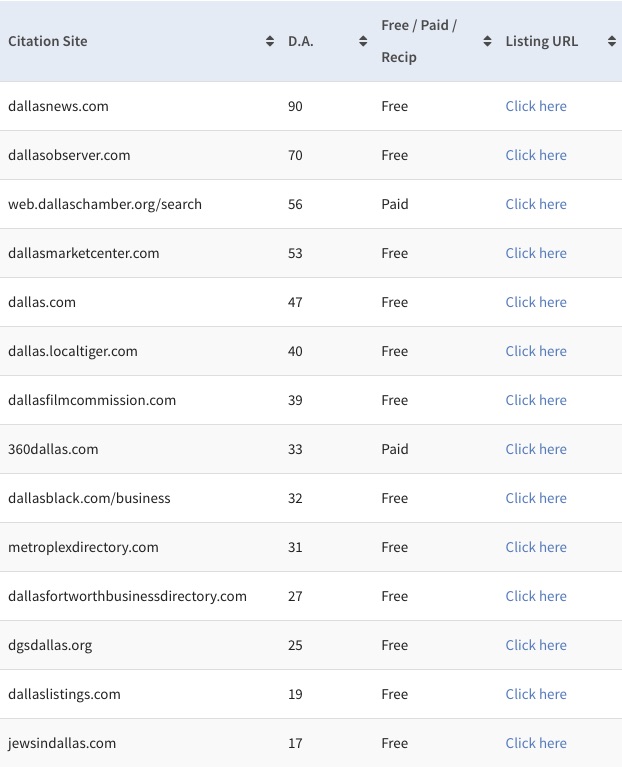Open Click here link for dallas.com
Viewport: 622px width, 767px height.
tap(536, 302)
